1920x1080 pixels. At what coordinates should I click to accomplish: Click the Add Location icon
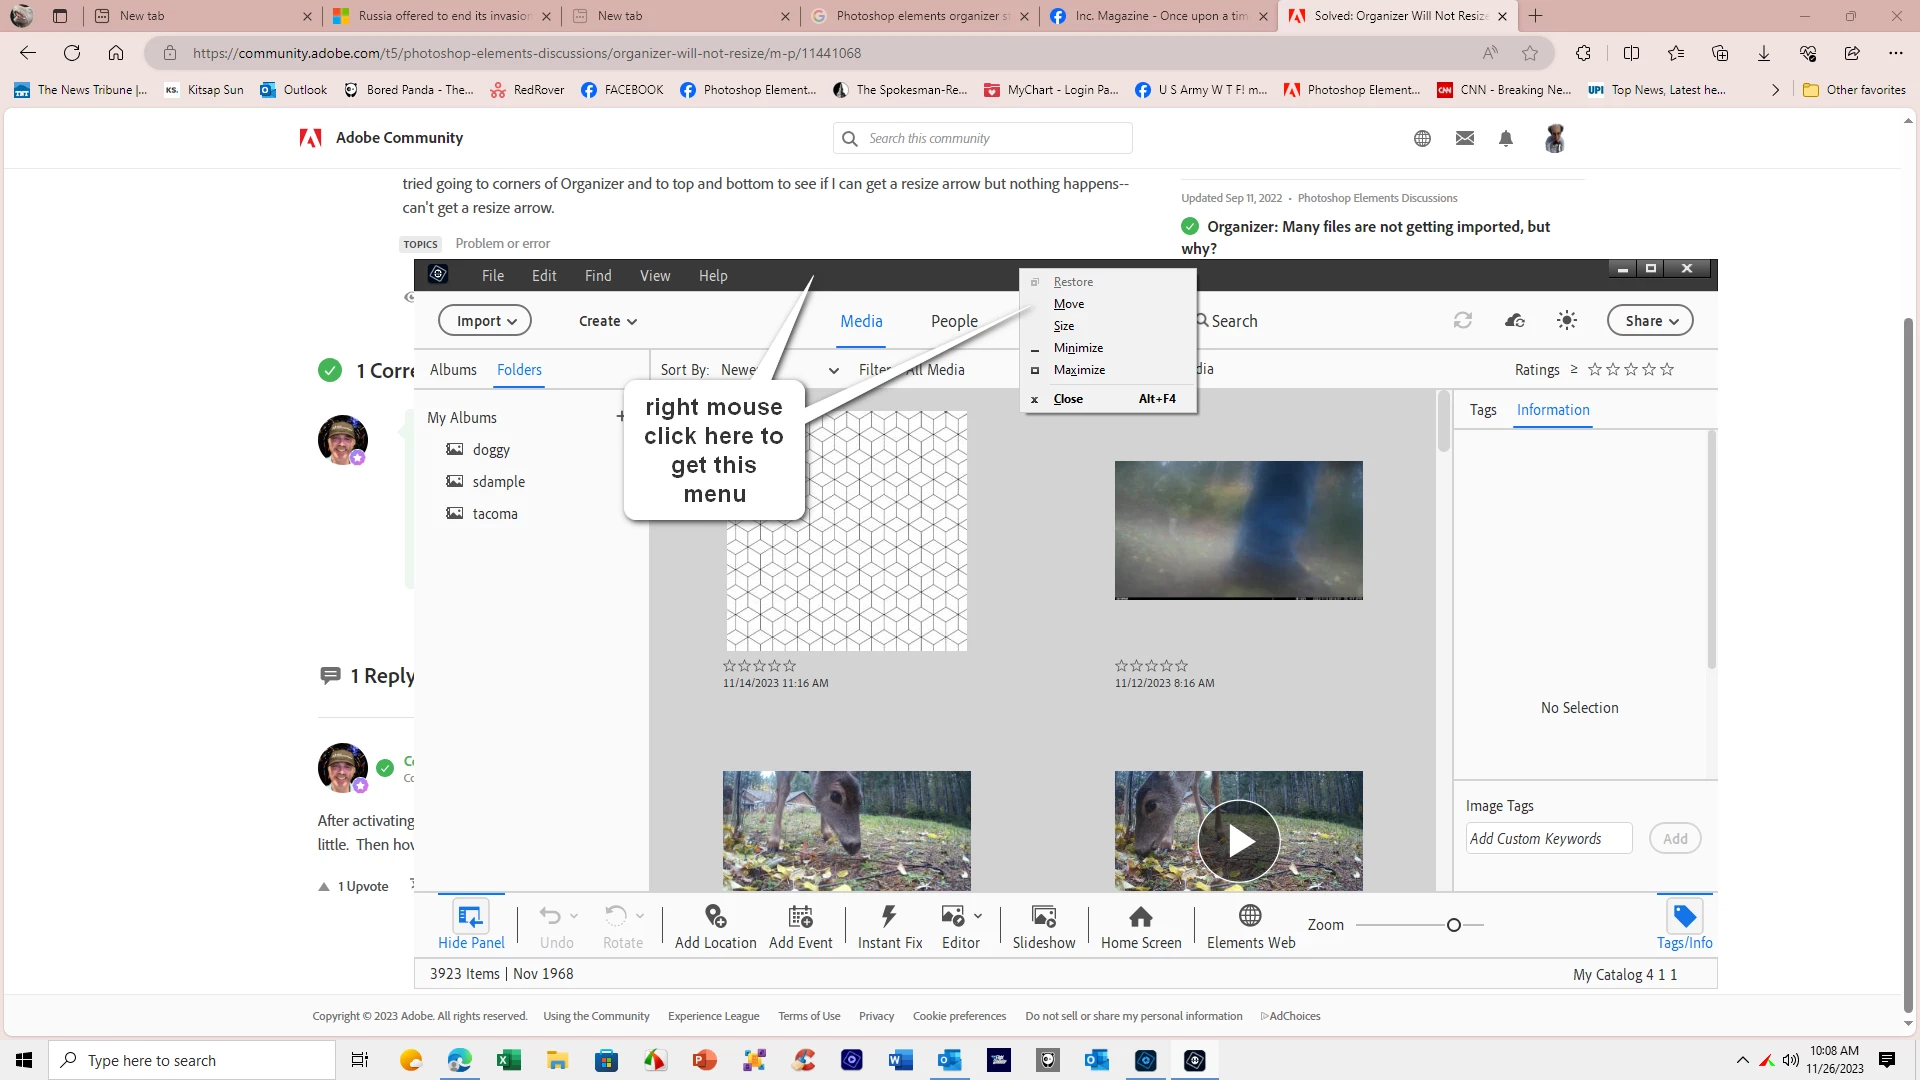tap(715, 916)
